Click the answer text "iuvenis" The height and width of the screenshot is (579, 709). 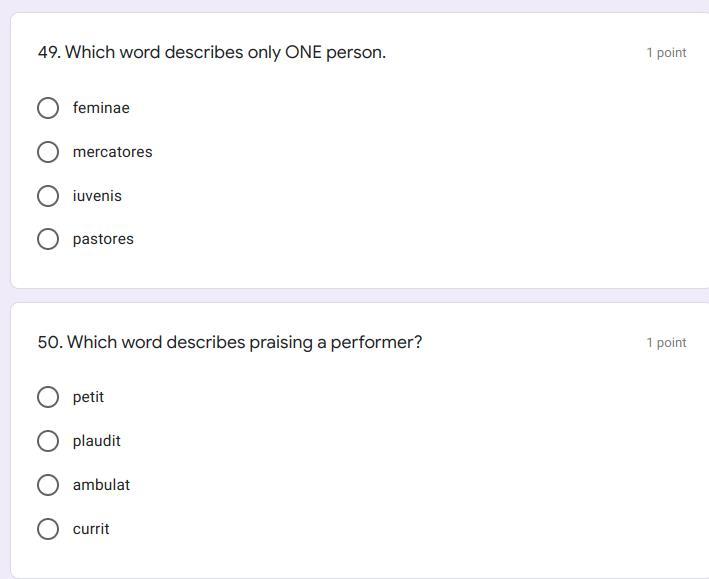[x=97, y=196]
